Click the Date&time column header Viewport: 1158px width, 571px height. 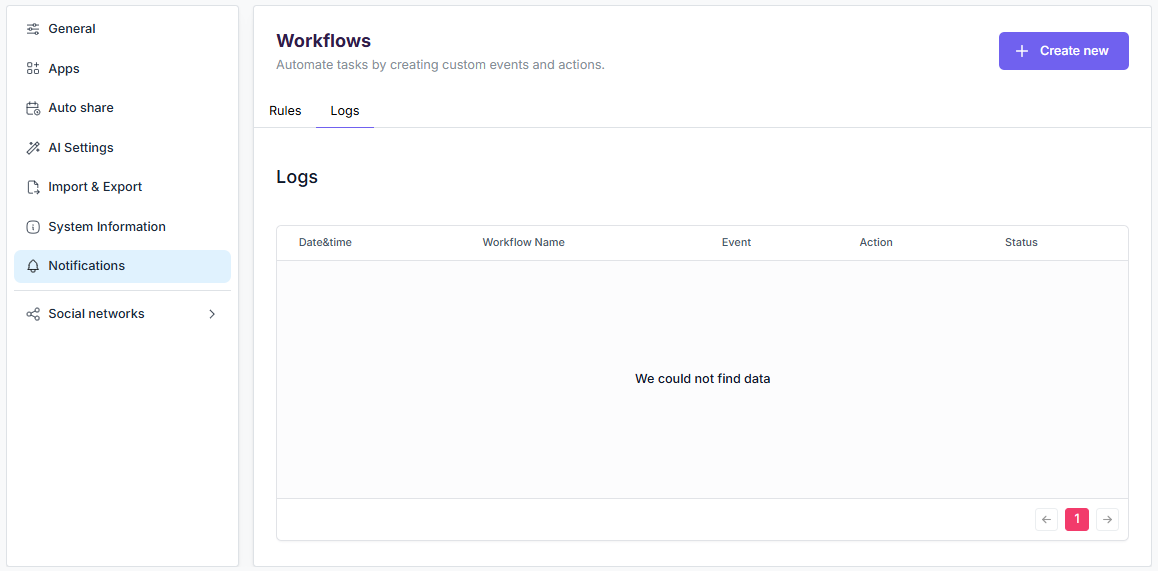click(x=325, y=242)
